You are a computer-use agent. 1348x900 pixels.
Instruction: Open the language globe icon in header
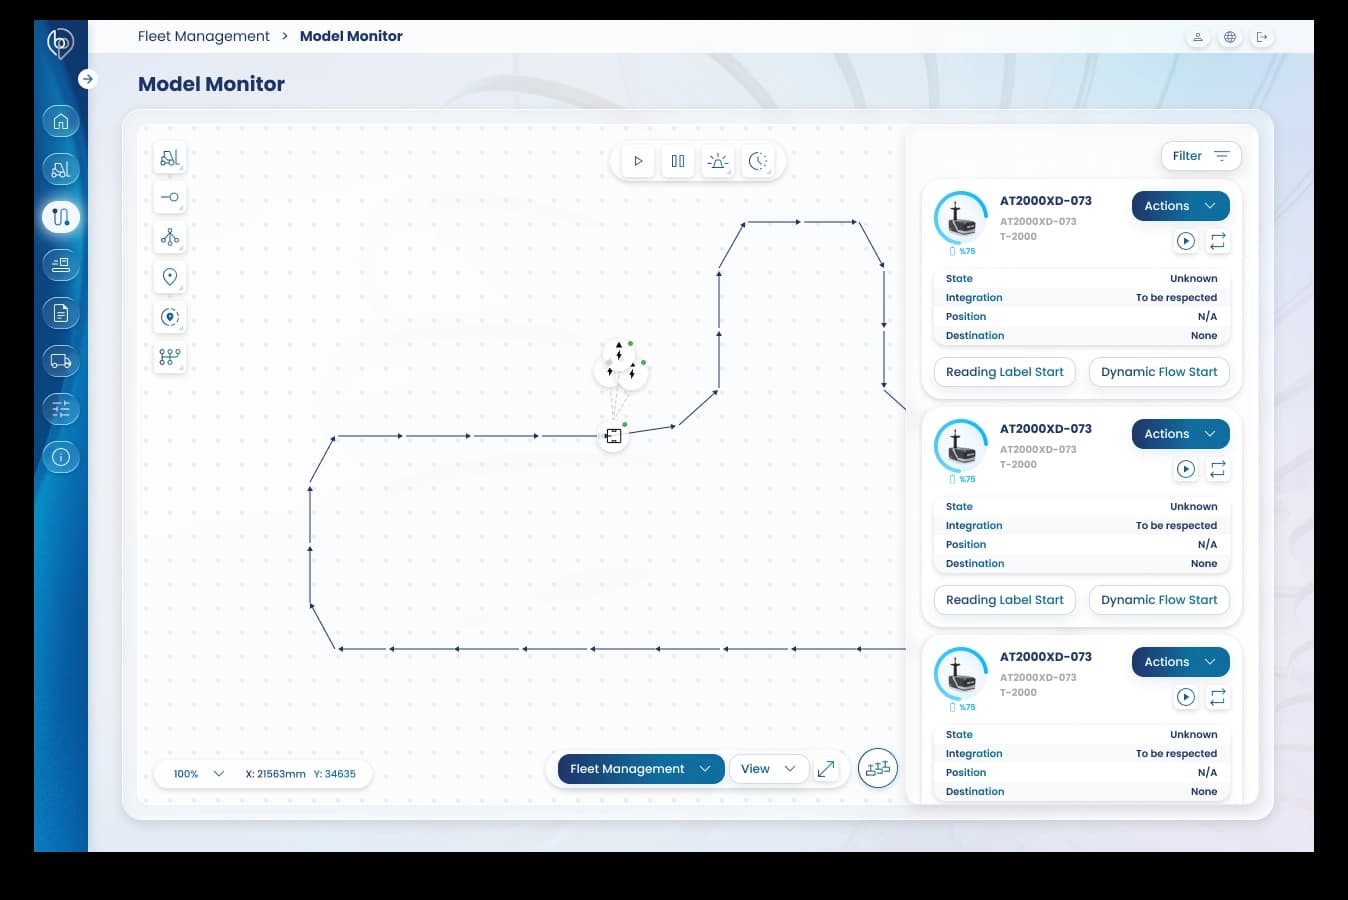pyautogui.click(x=1230, y=37)
